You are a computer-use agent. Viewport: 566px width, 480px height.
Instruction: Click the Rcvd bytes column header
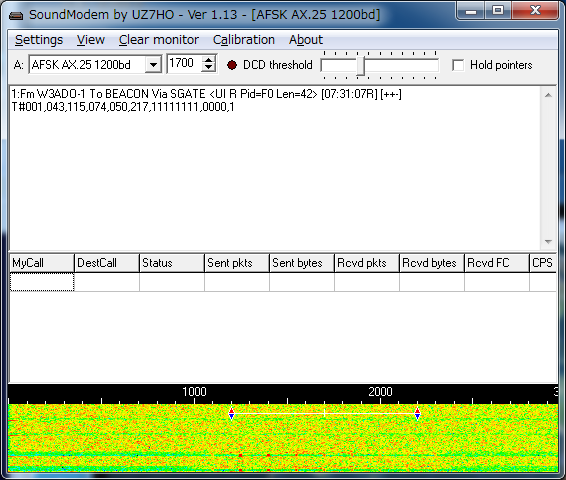click(x=432, y=263)
